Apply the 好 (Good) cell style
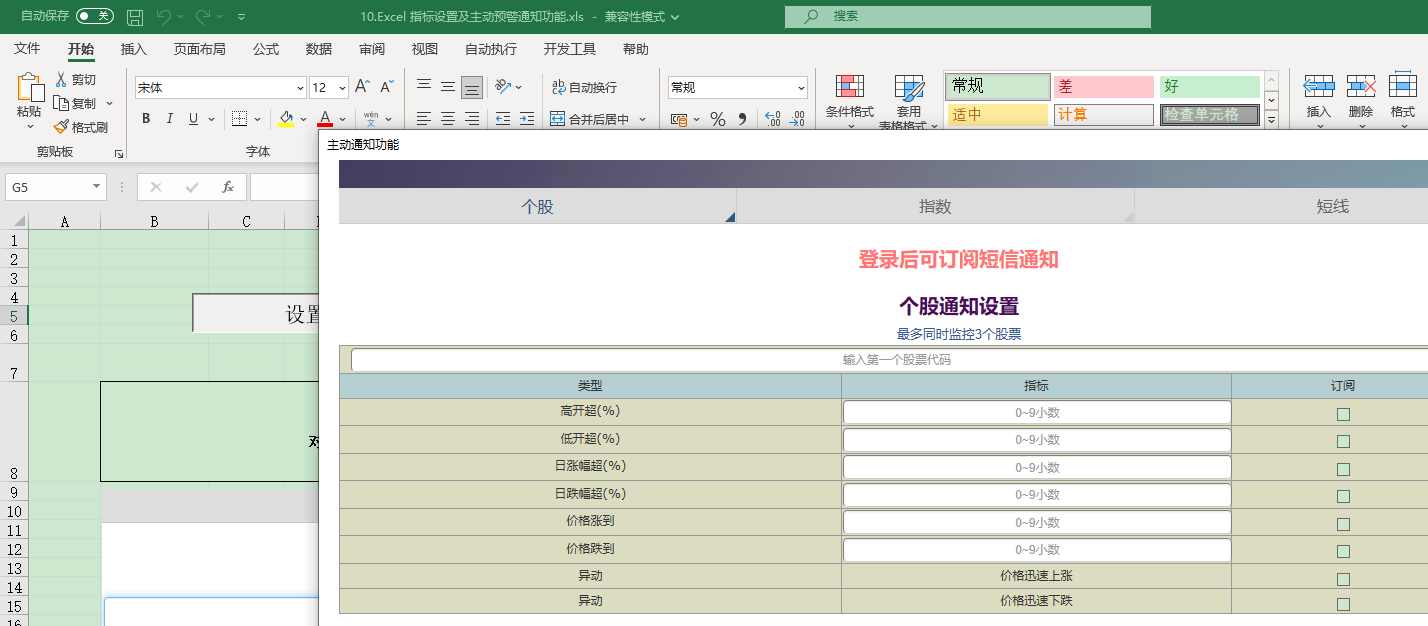The image size is (1428, 626). click(x=1209, y=87)
